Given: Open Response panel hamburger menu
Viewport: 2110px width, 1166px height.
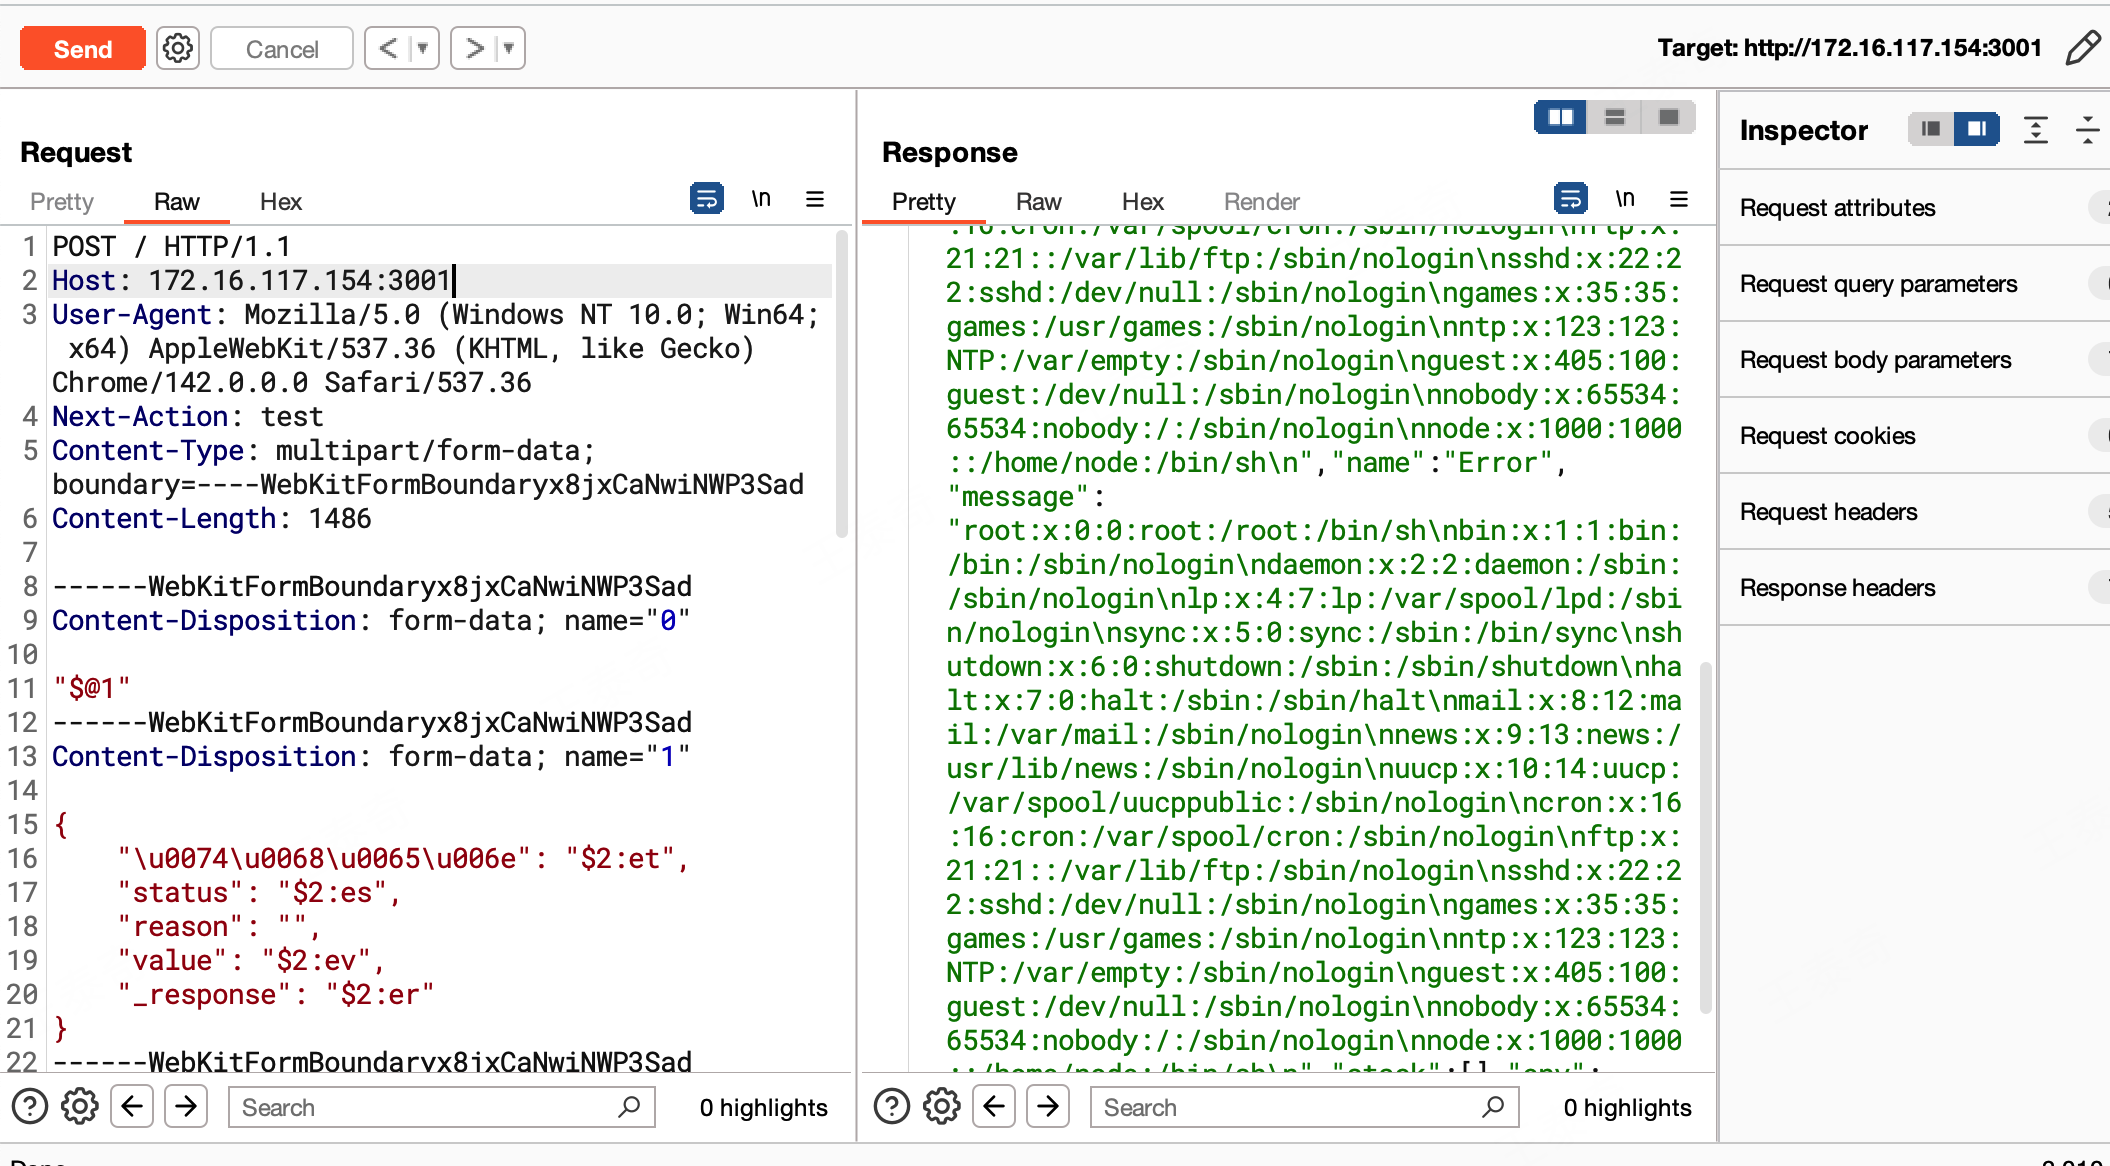Looking at the screenshot, I should click(1679, 199).
